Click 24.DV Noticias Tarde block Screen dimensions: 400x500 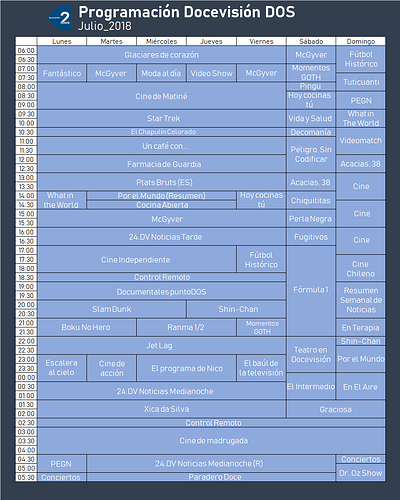(x=161, y=237)
